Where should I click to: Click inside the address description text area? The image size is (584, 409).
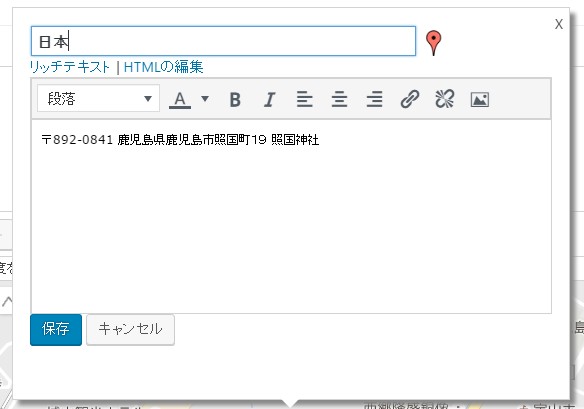291,223
